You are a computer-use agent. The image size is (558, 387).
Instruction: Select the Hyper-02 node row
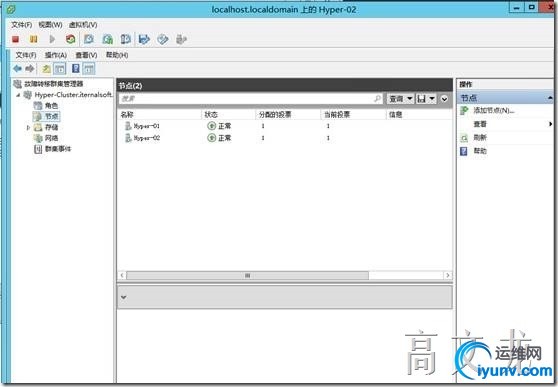pos(285,138)
